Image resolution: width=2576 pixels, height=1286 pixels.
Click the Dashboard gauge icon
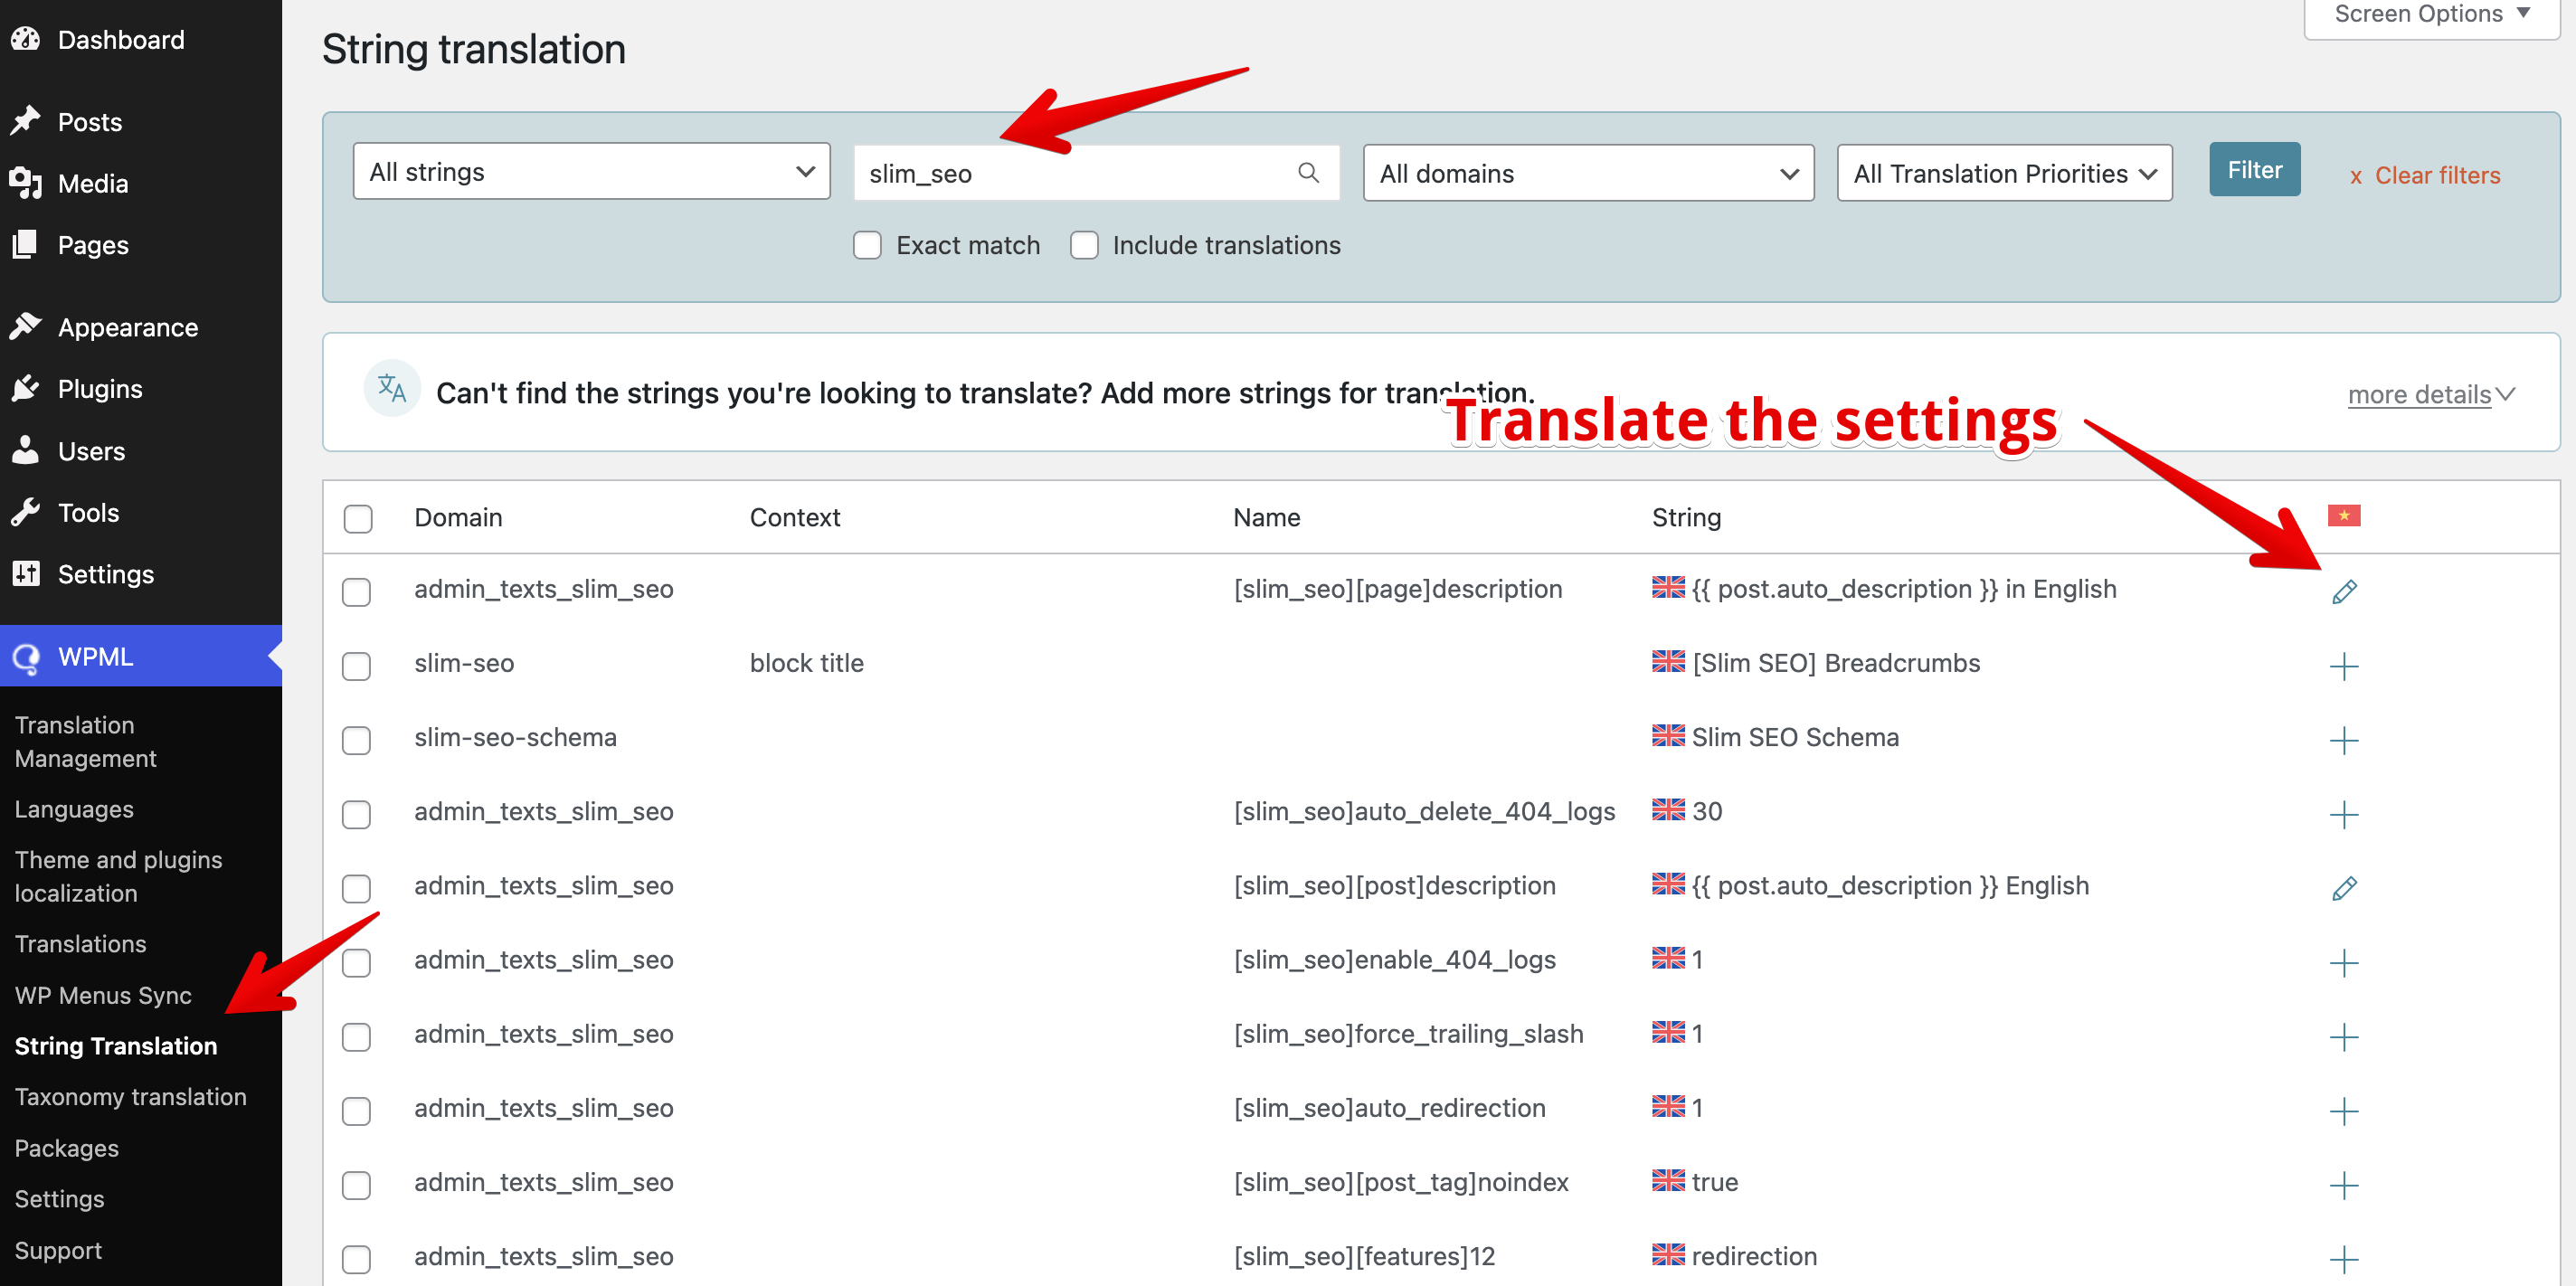click(x=25, y=39)
